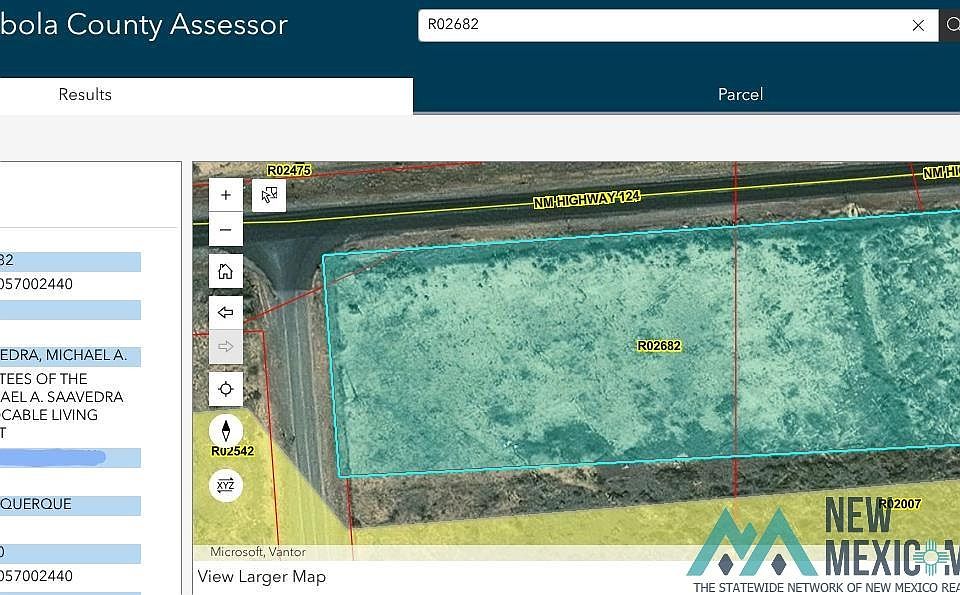Select the R02007 parcel label on map
The image size is (960, 595).
(x=900, y=504)
